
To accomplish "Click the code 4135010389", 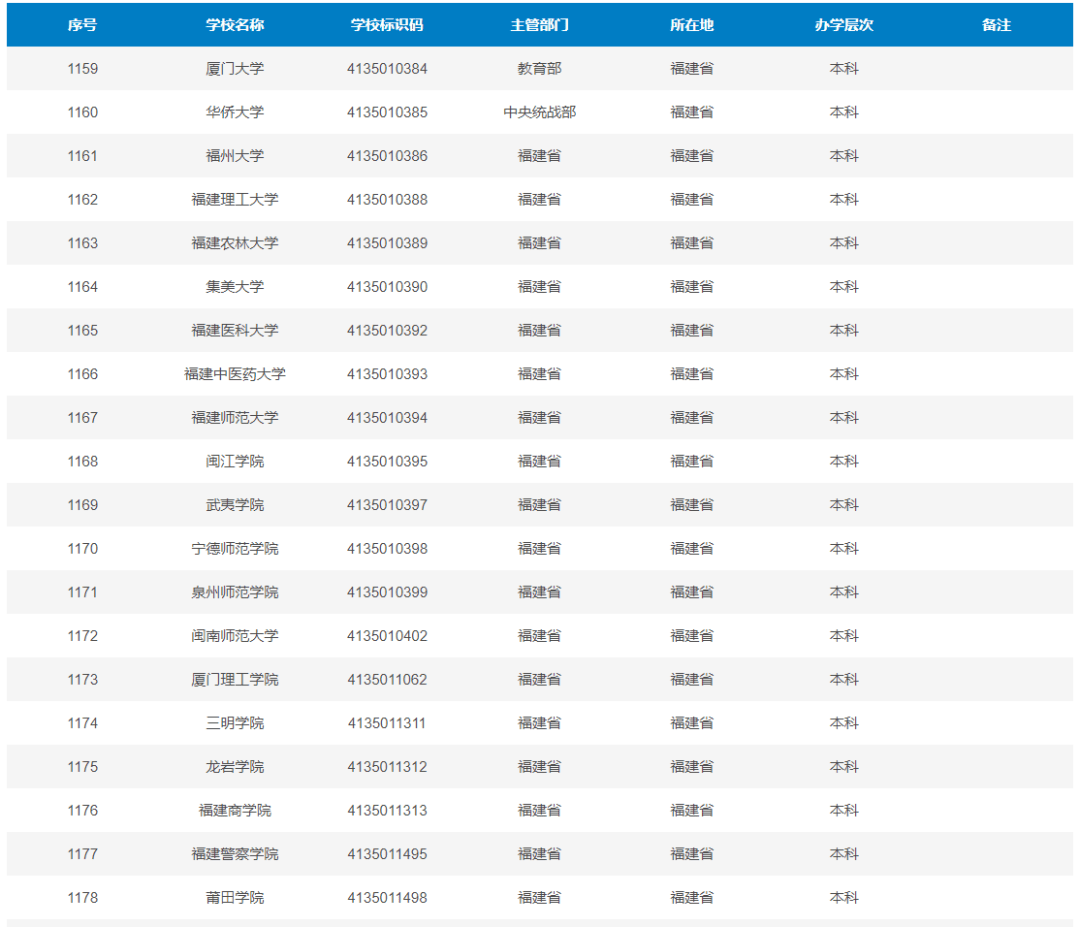I will 387,243.
